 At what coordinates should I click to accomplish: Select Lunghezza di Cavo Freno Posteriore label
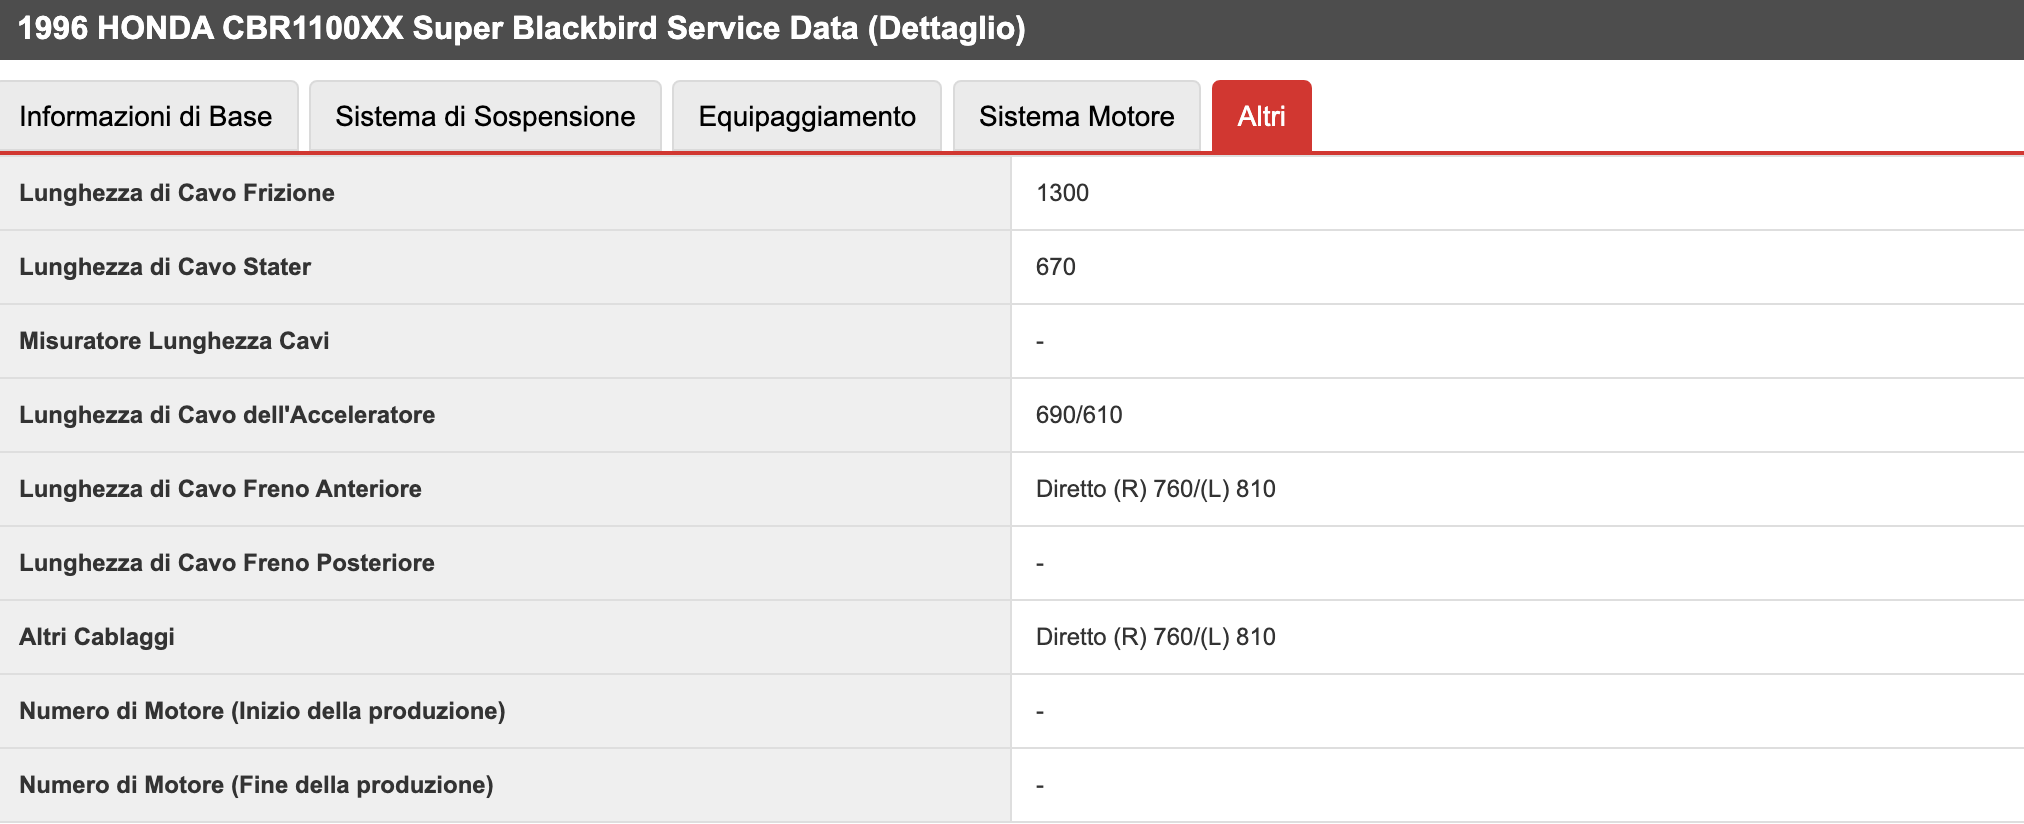pyautogui.click(x=227, y=563)
